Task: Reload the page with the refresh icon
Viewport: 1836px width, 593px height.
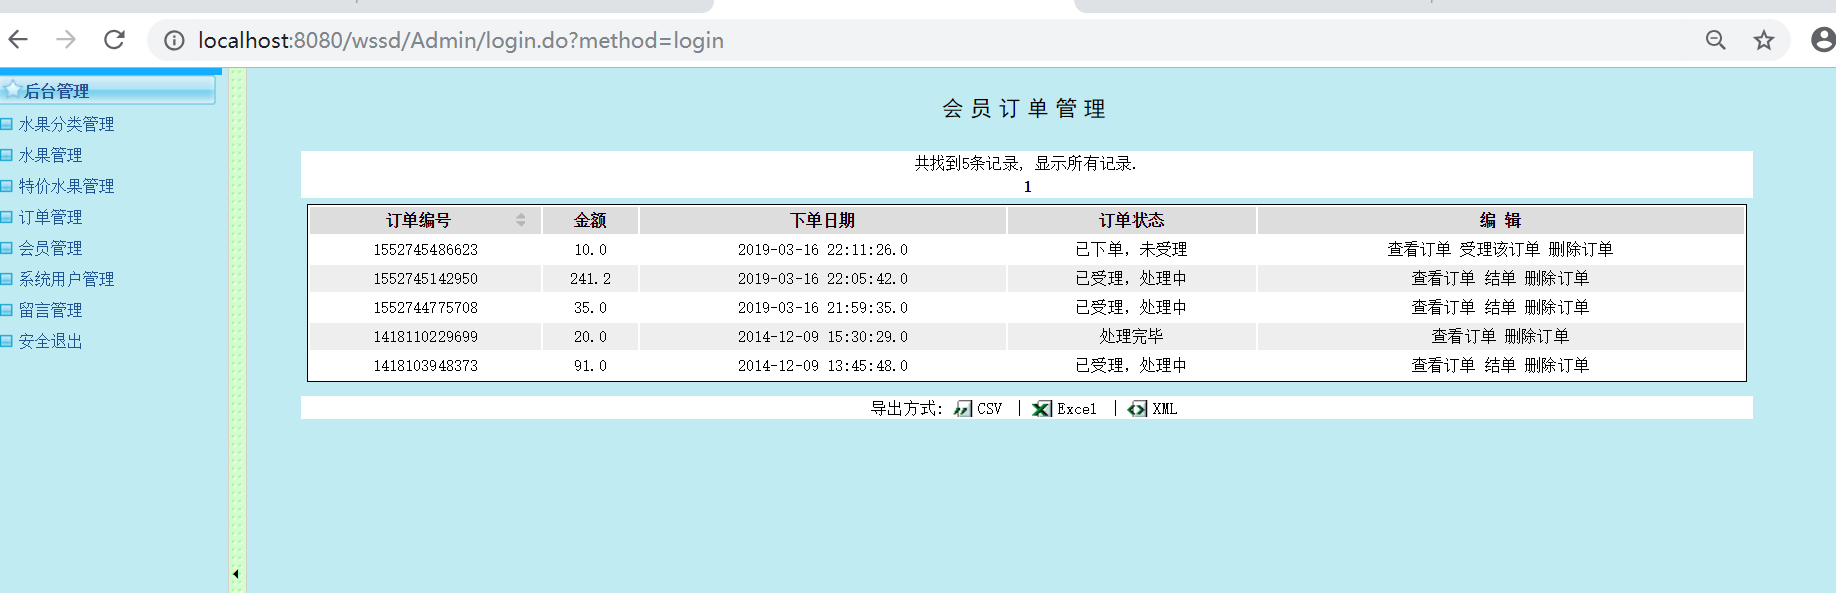Action: 114,40
